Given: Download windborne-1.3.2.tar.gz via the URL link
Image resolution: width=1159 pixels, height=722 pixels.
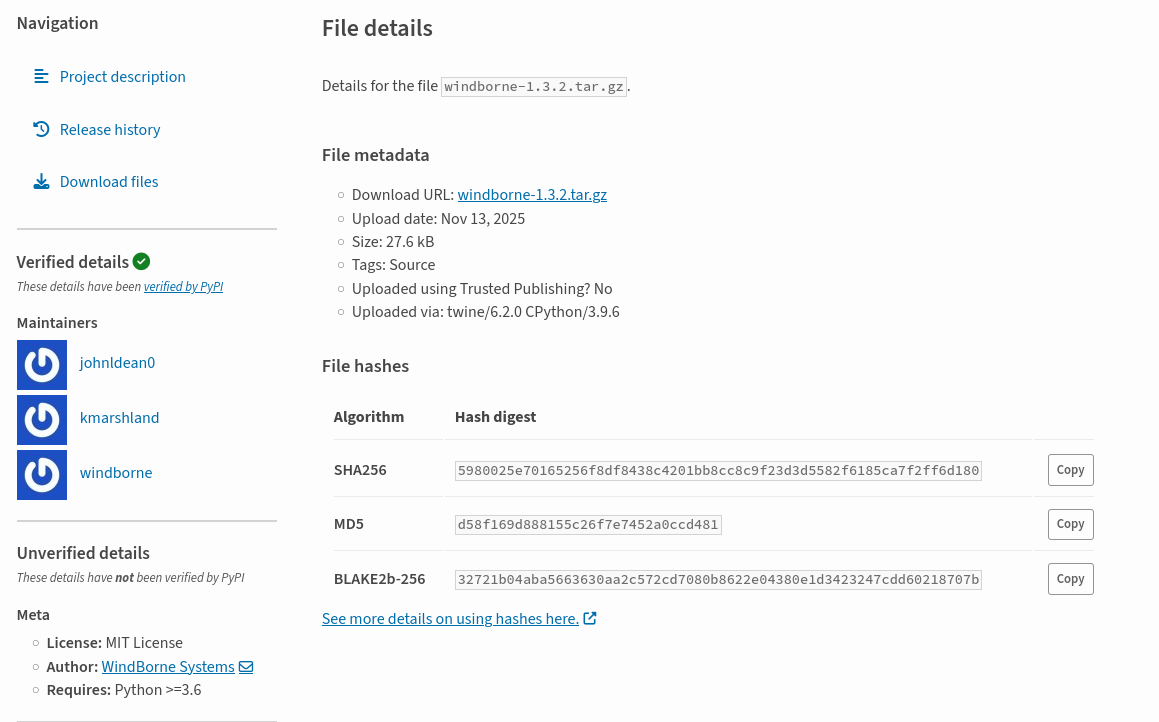Looking at the screenshot, I should coord(532,195).
